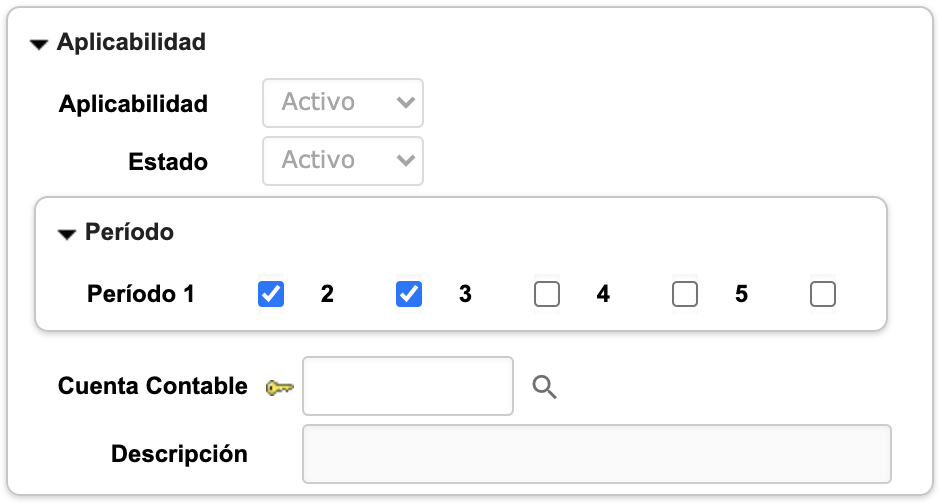Uncheck the period 2 checkbox
The image size is (942, 504).
(x=409, y=294)
